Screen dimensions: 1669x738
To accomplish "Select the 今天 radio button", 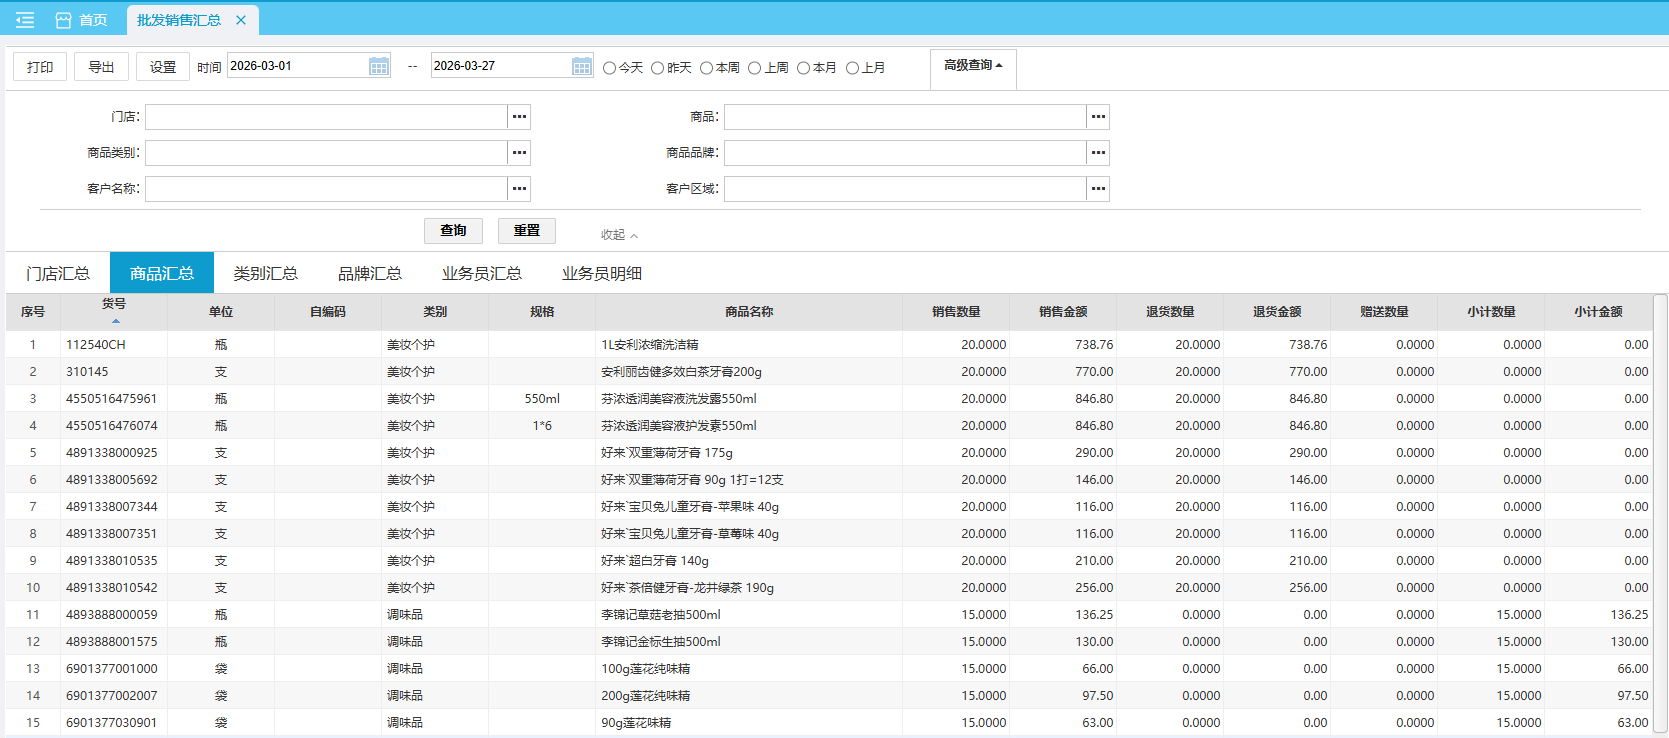I will pyautogui.click(x=610, y=68).
